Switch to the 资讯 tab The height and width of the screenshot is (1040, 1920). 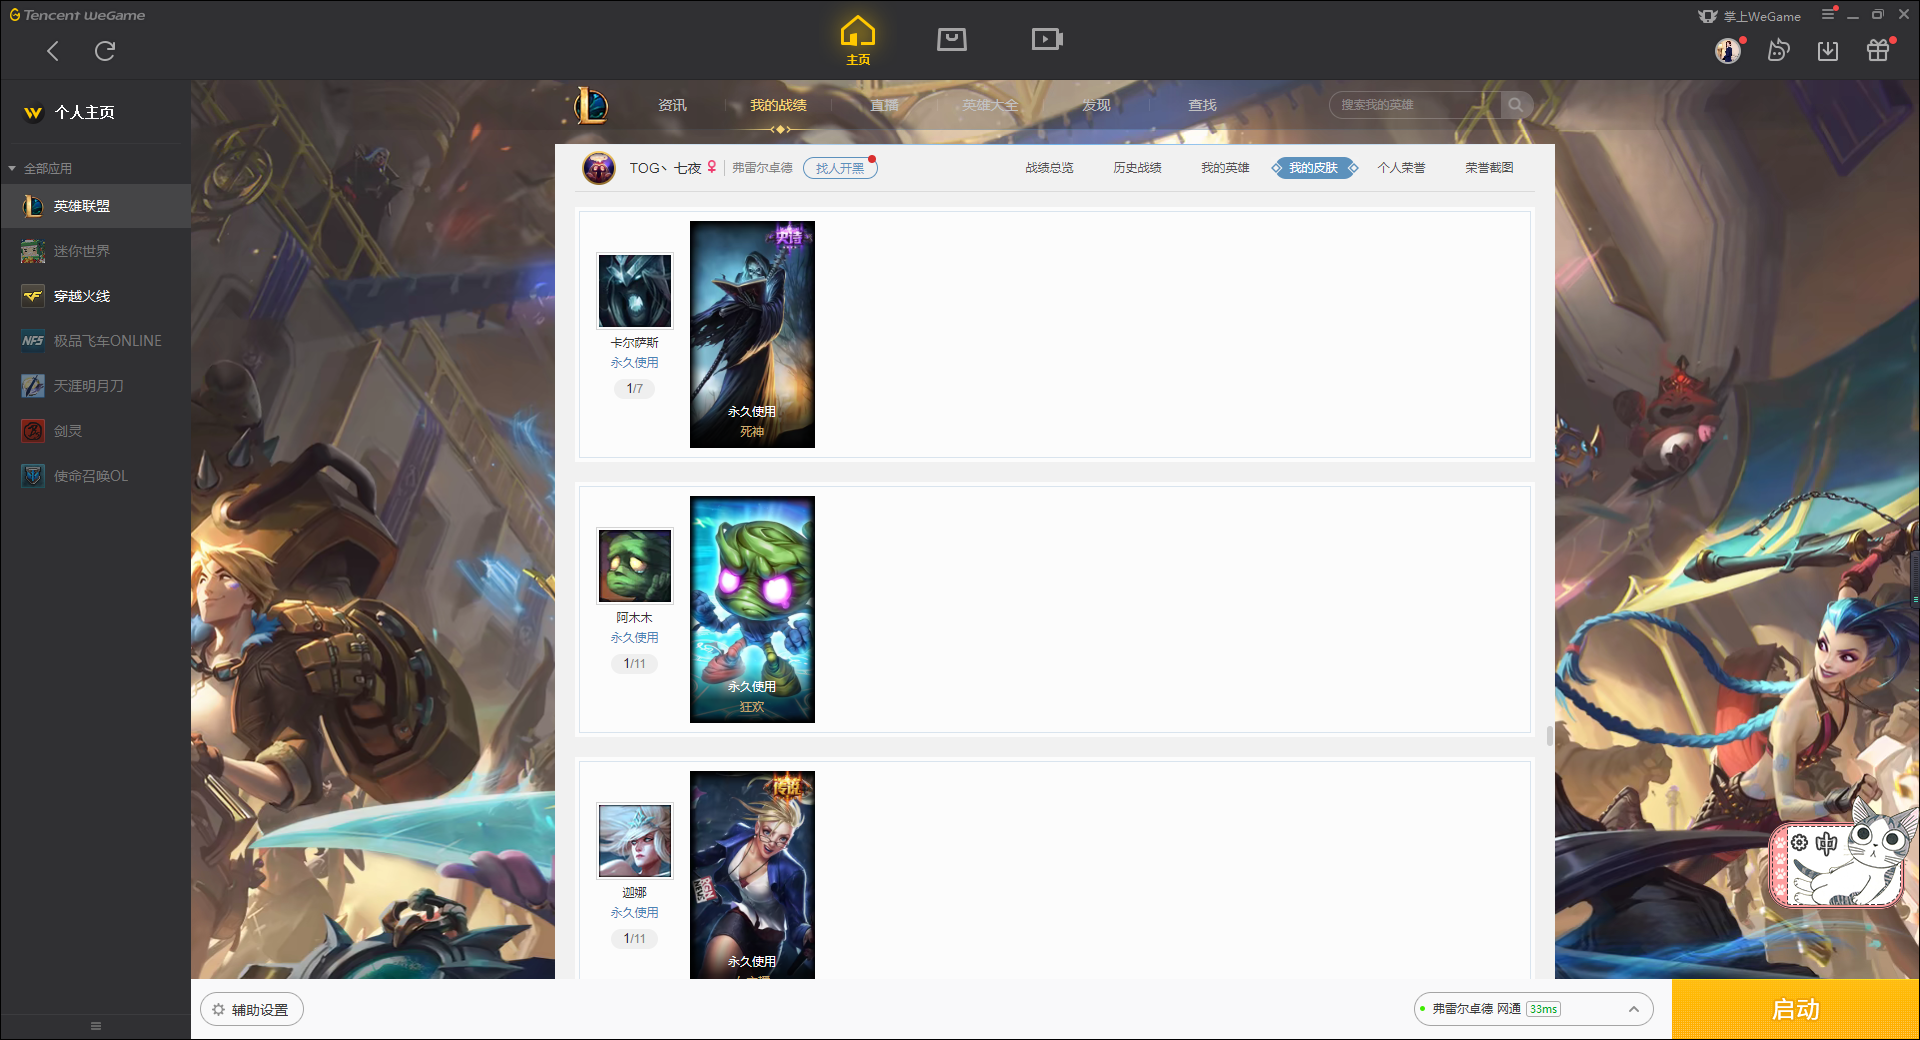672,105
